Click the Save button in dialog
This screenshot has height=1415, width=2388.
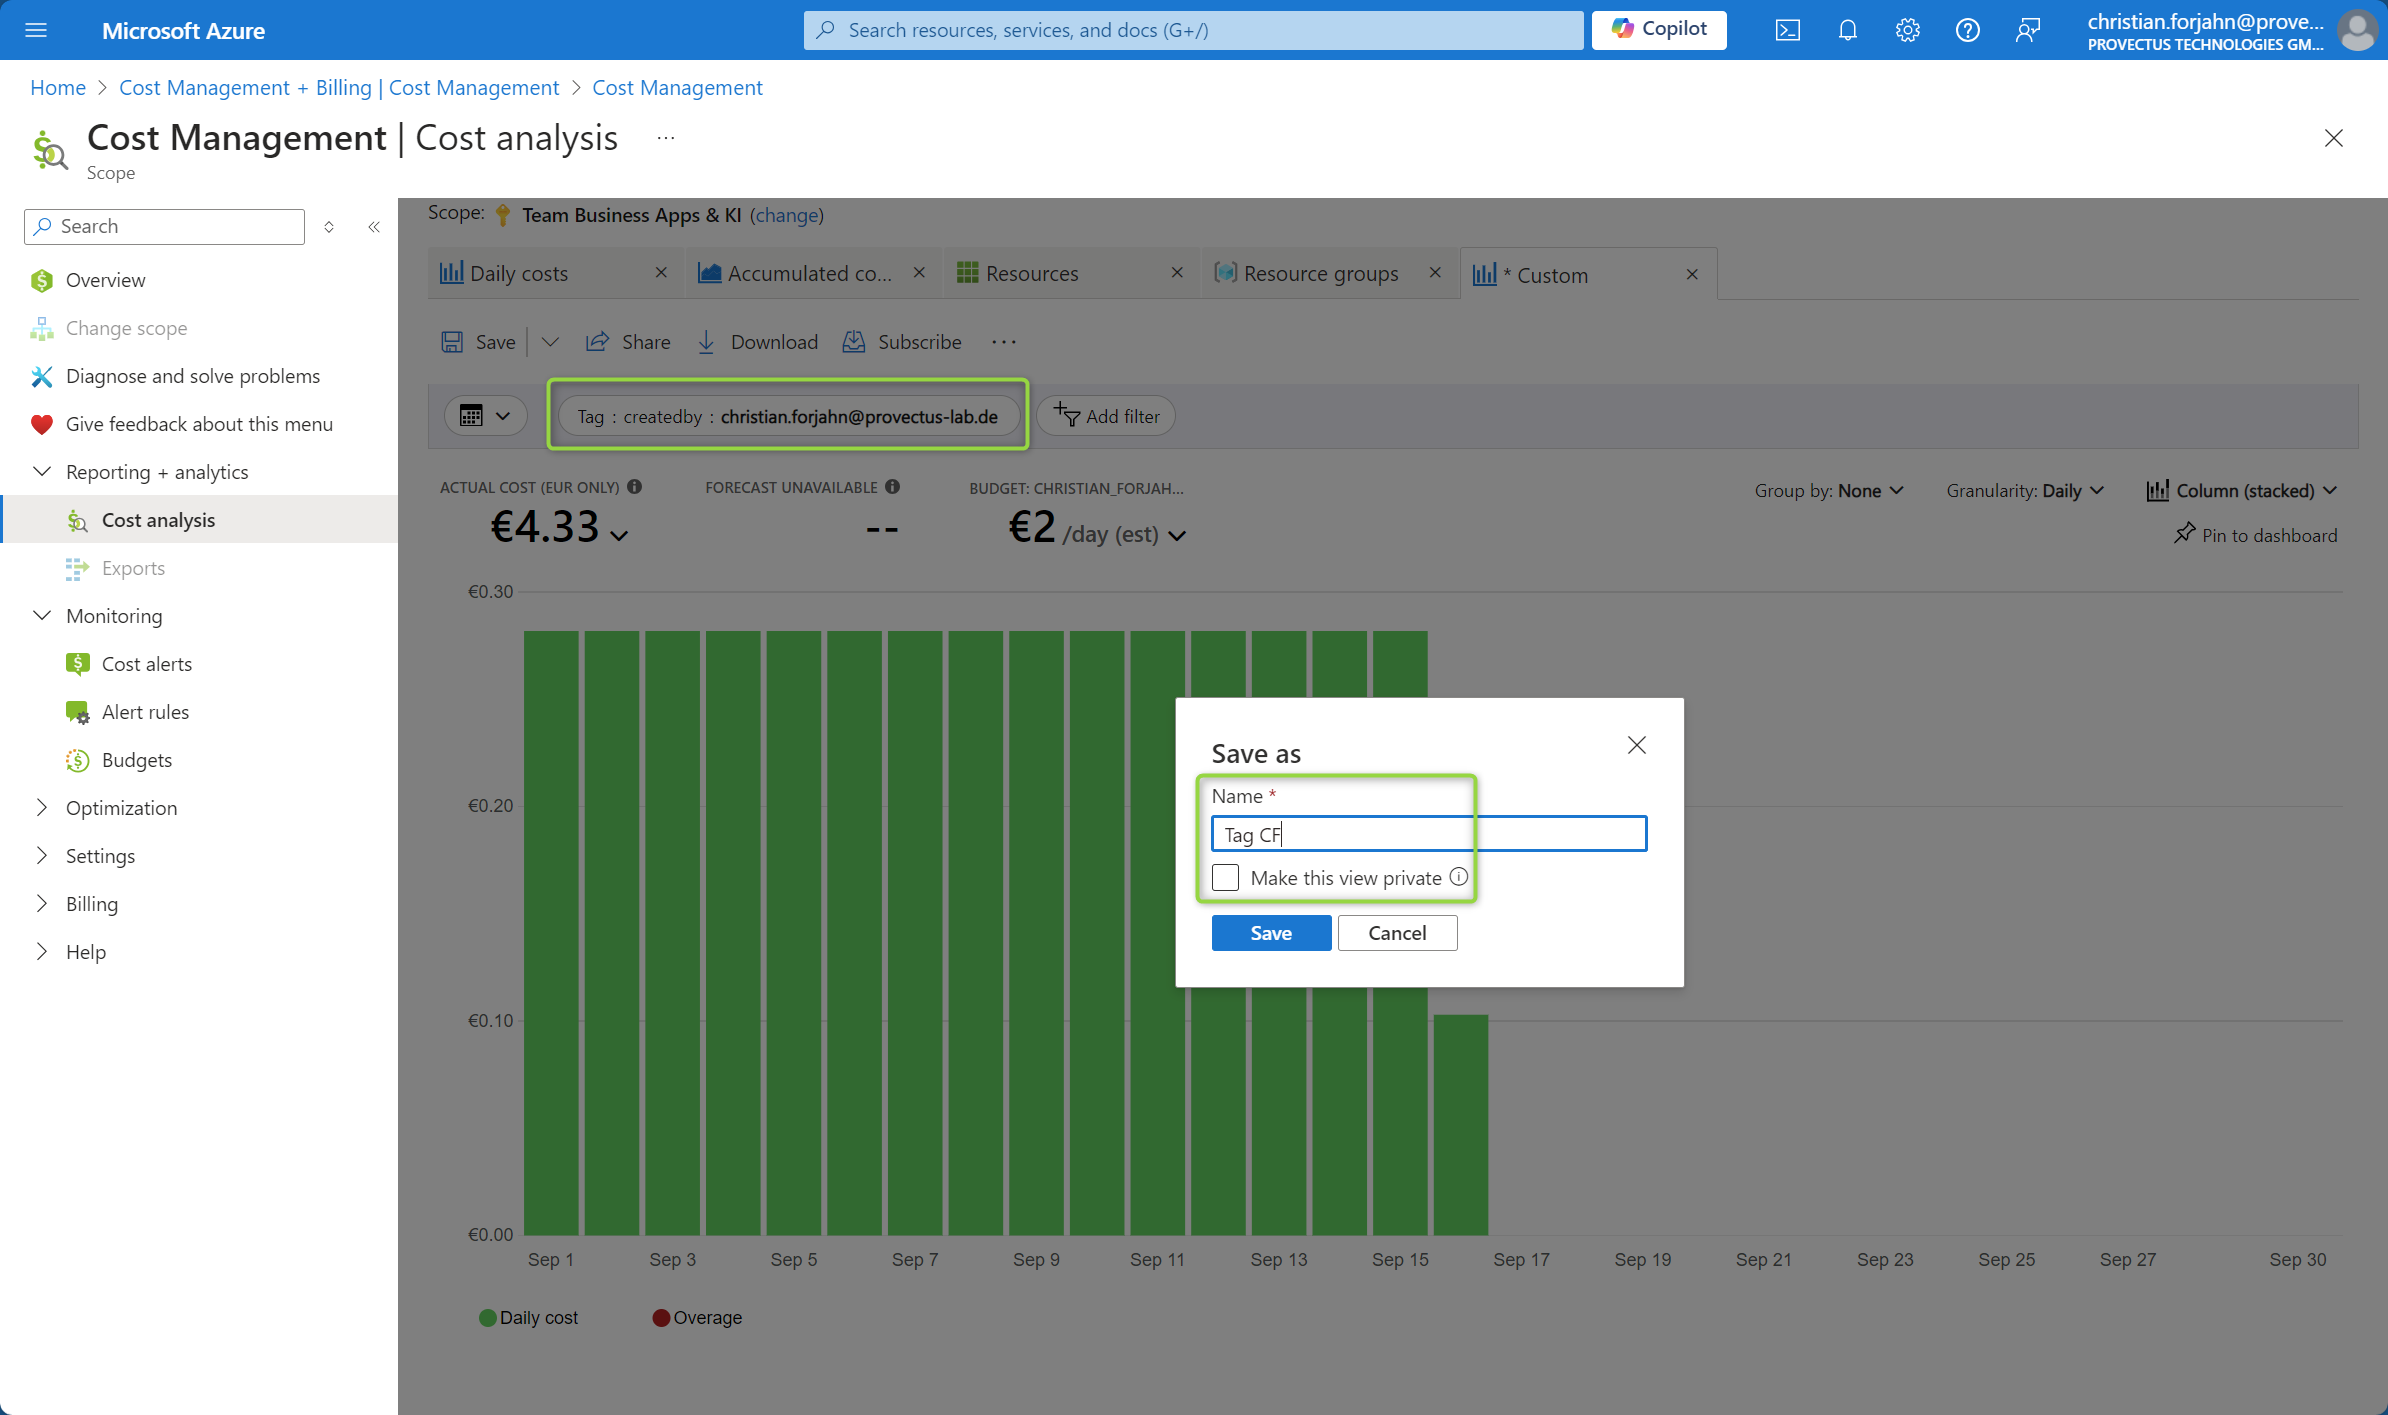1271,932
